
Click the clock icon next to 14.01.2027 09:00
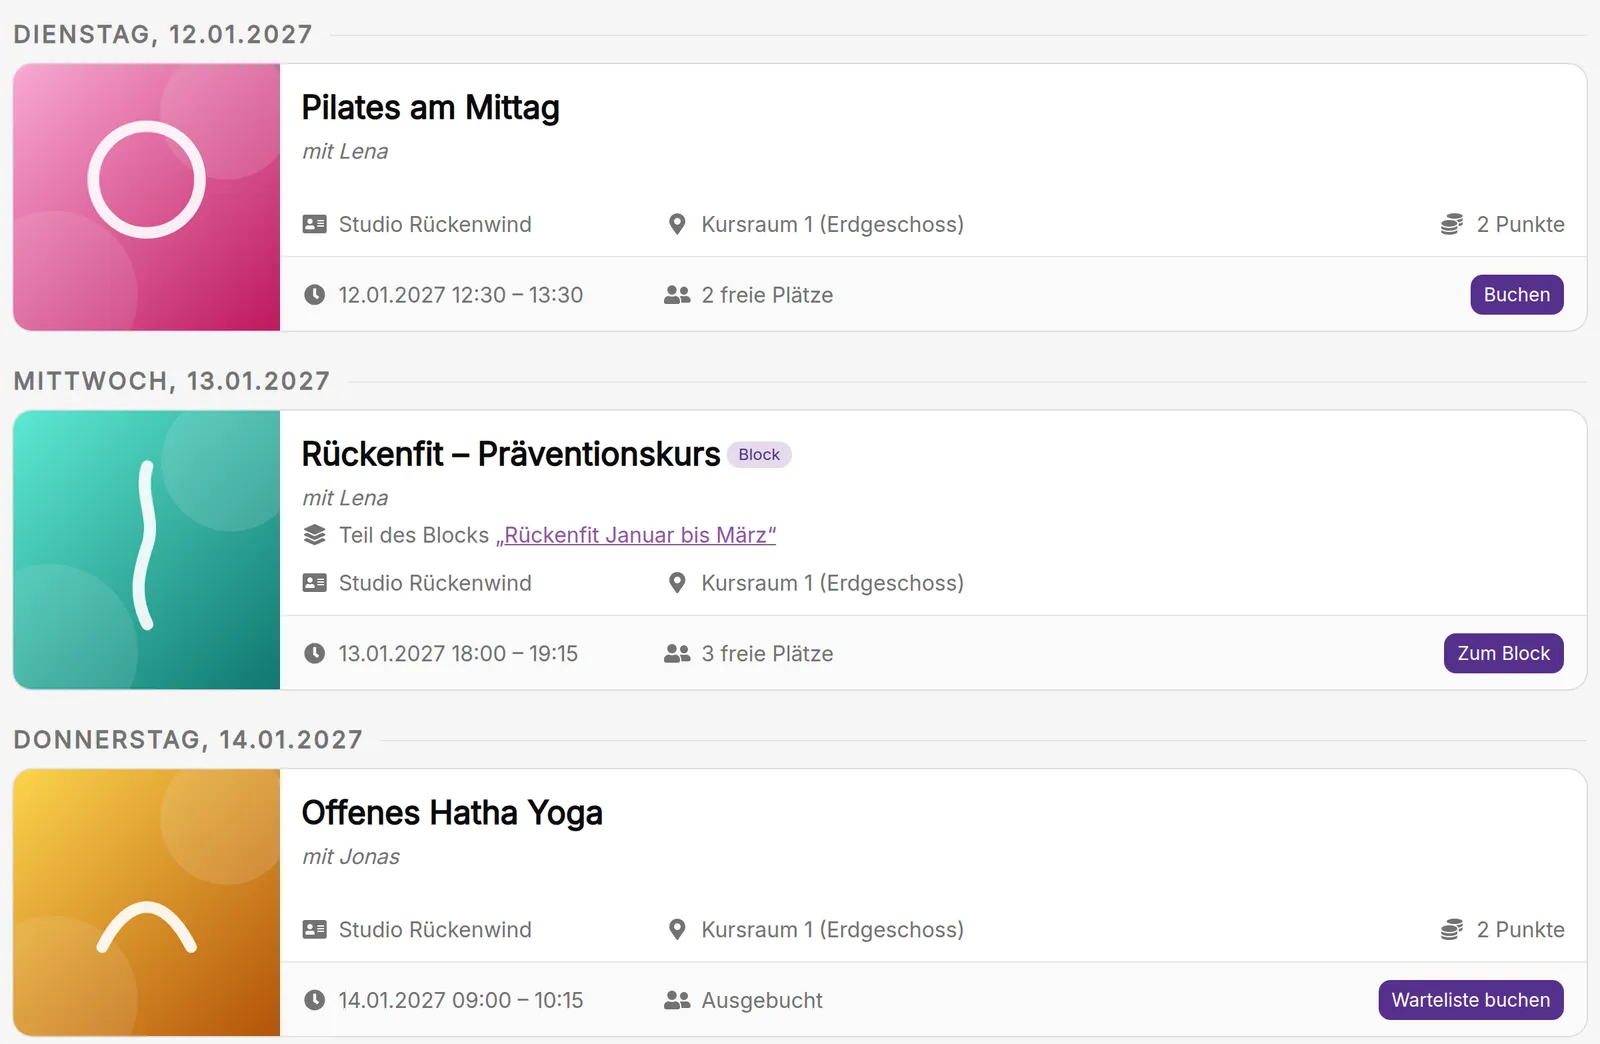pyautogui.click(x=314, y=1000)
